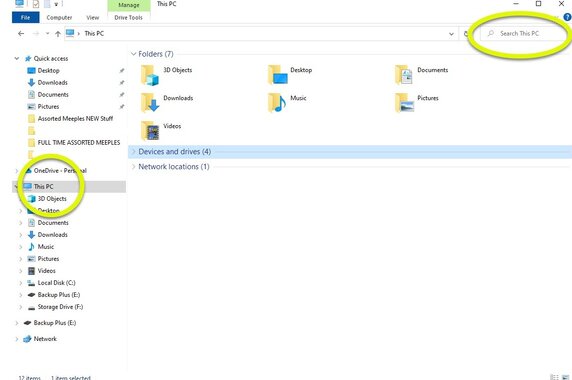Expand the Local Disk (C:) node
572x380 pixels.
click(21, 283)
